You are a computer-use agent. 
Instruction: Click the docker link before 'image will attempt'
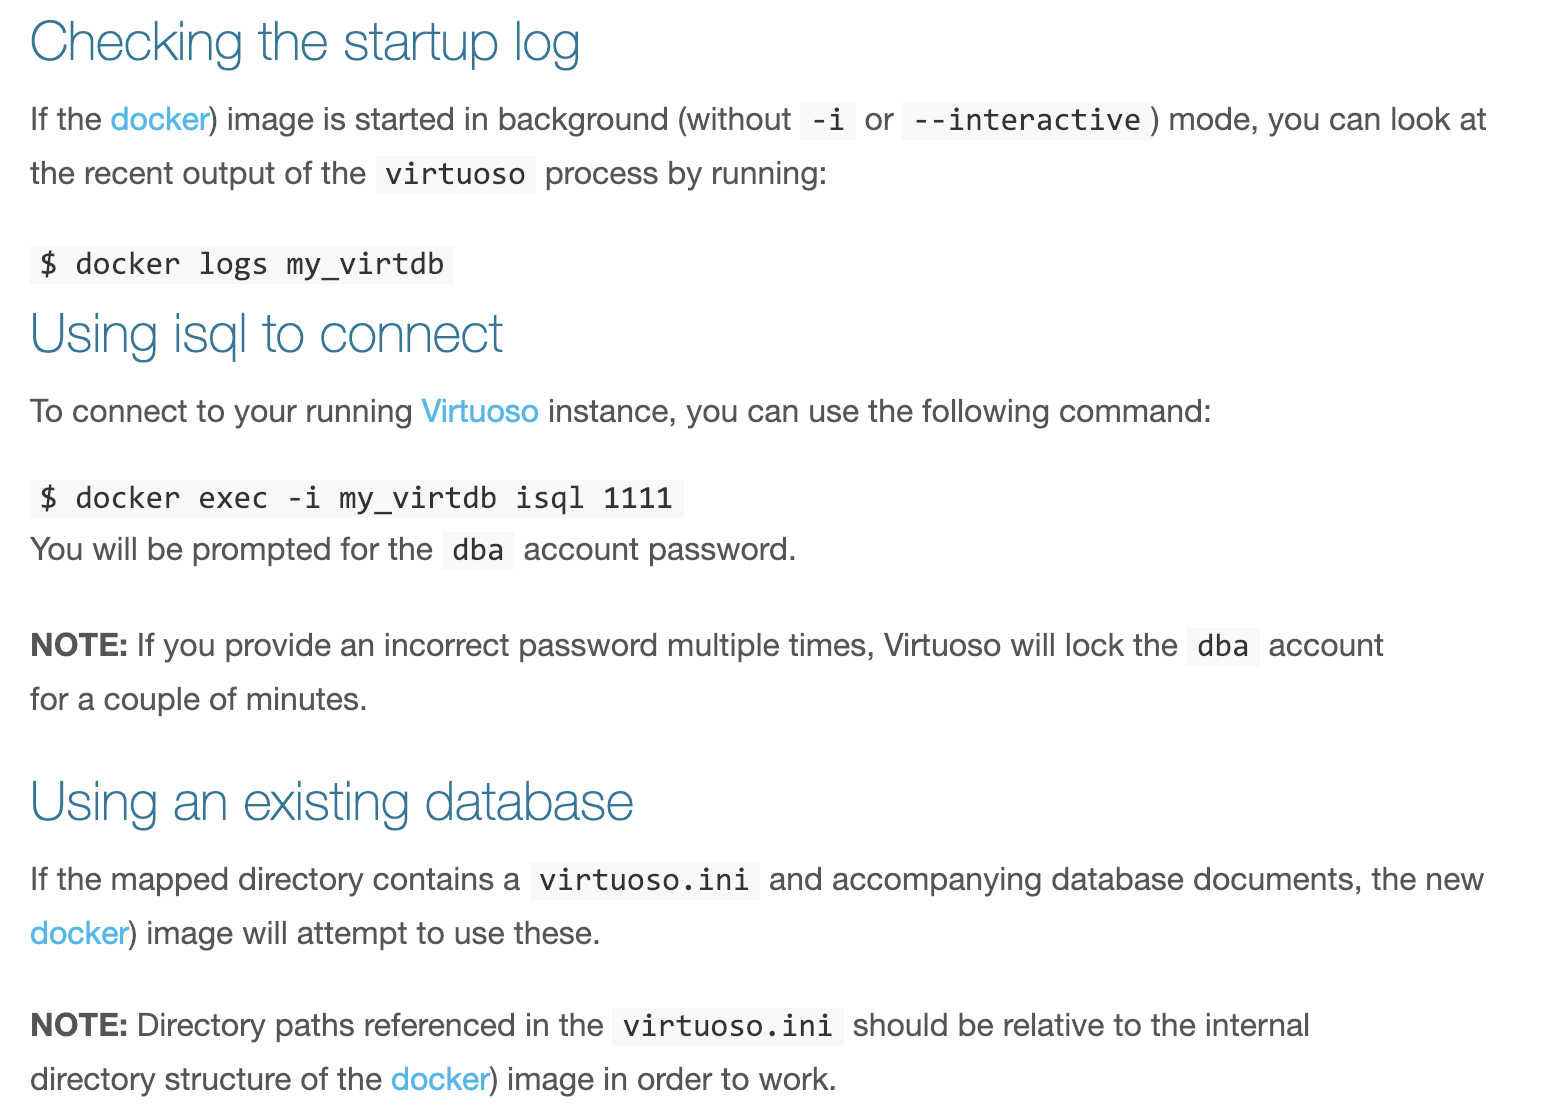(79, 934)
